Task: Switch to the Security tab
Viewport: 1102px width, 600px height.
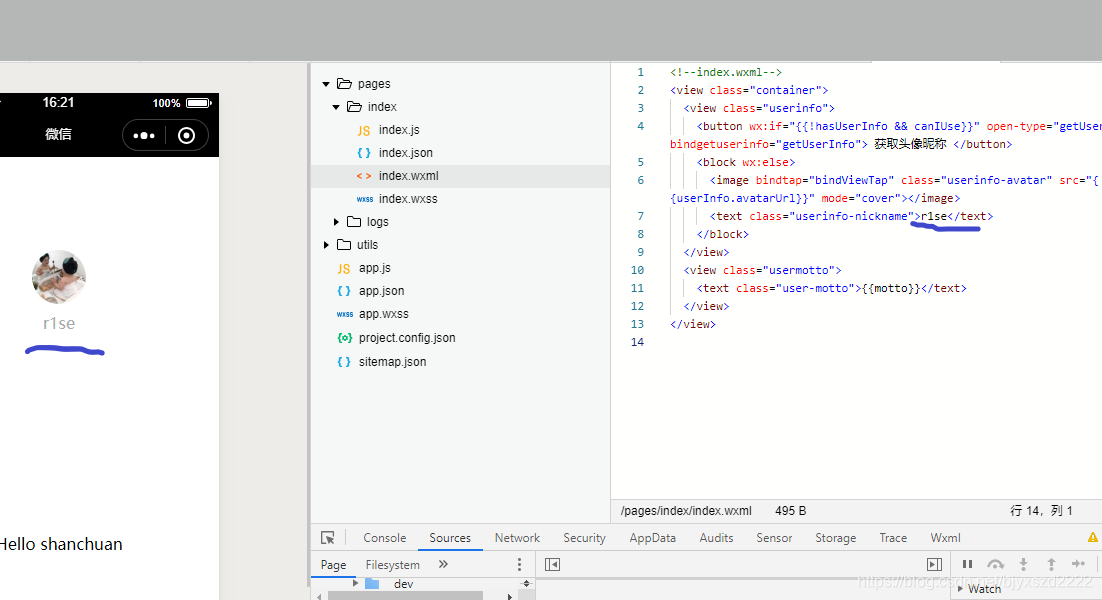Action: click(x=584, y=537)
